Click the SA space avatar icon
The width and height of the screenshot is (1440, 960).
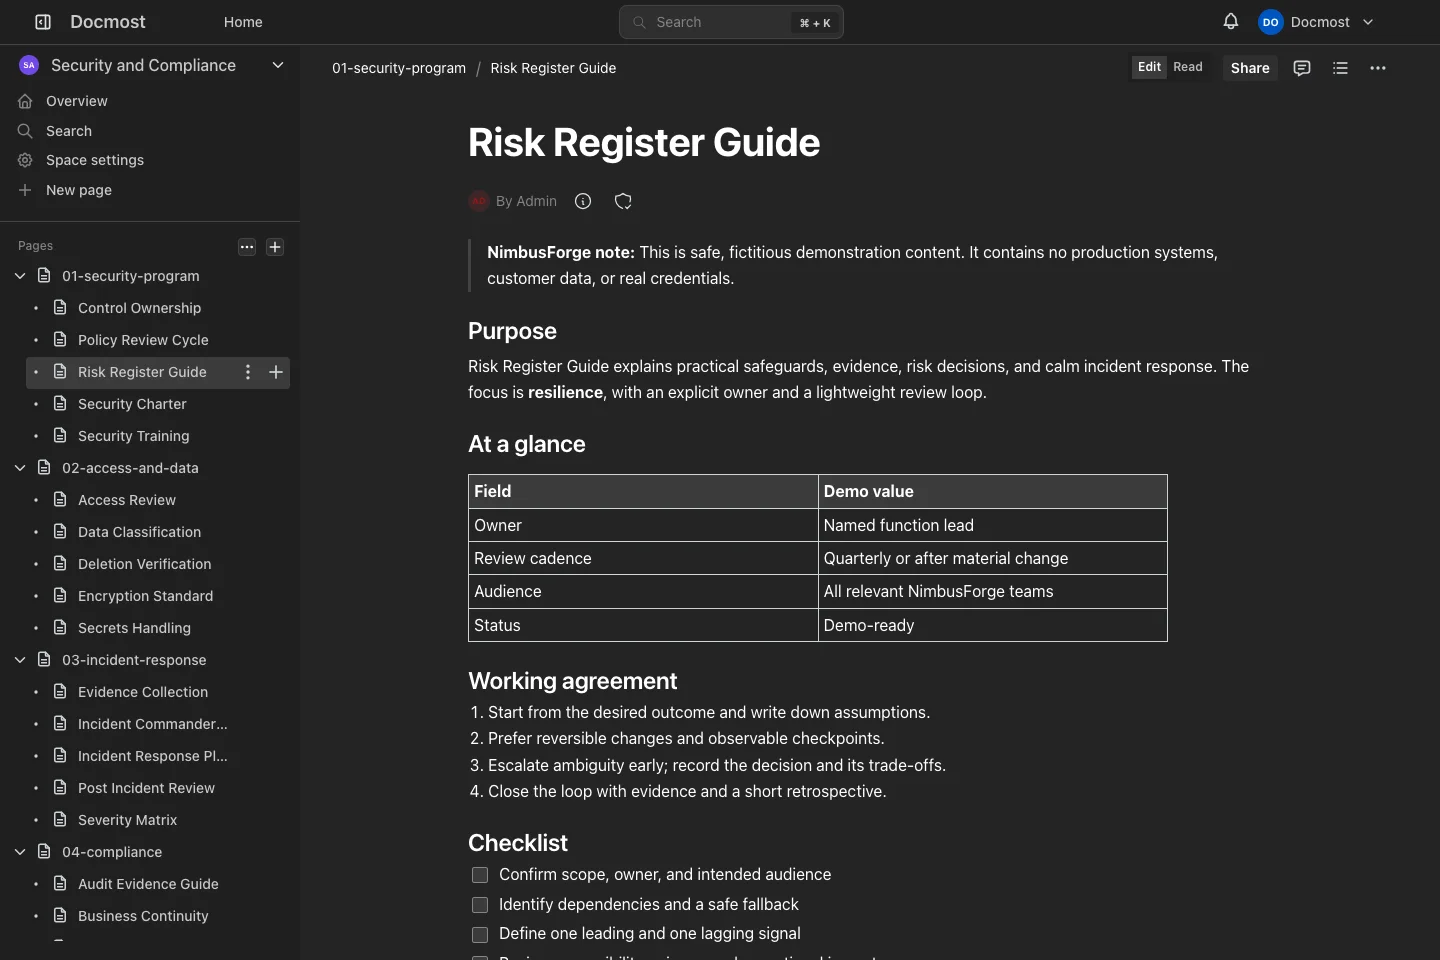click(x=29, y=65)
